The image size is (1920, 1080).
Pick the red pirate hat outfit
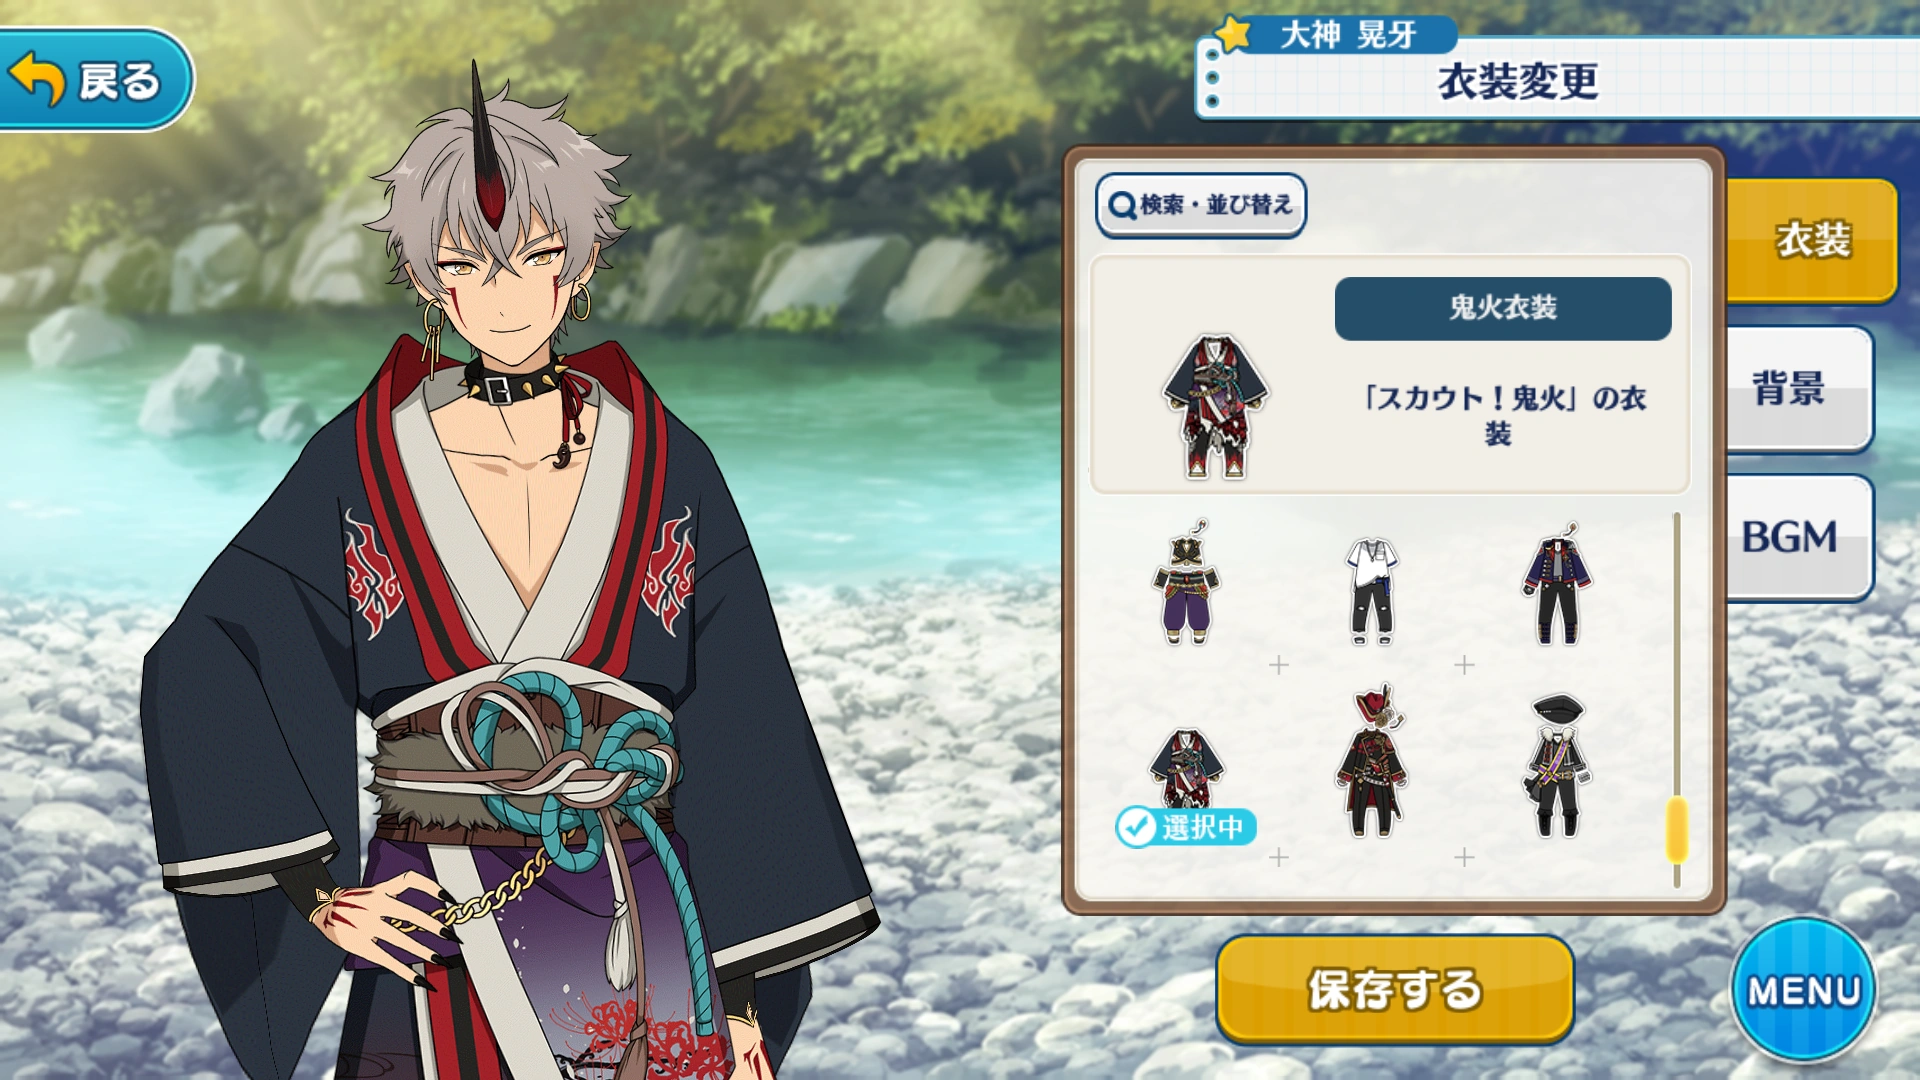click(x=1372, y=763)
